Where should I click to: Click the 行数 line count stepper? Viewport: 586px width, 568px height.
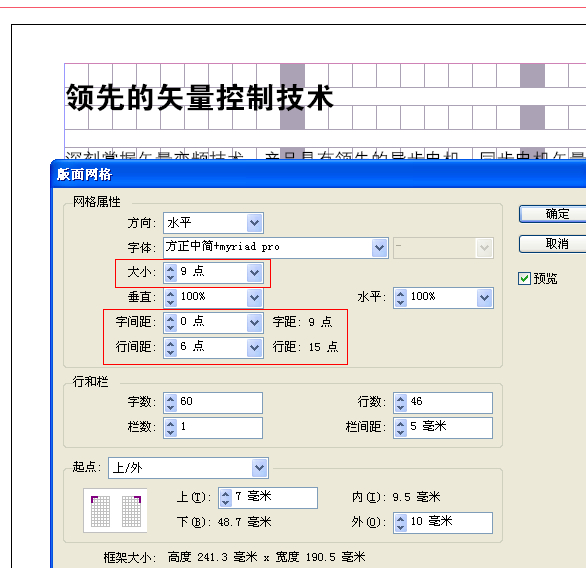pos(401,403)
